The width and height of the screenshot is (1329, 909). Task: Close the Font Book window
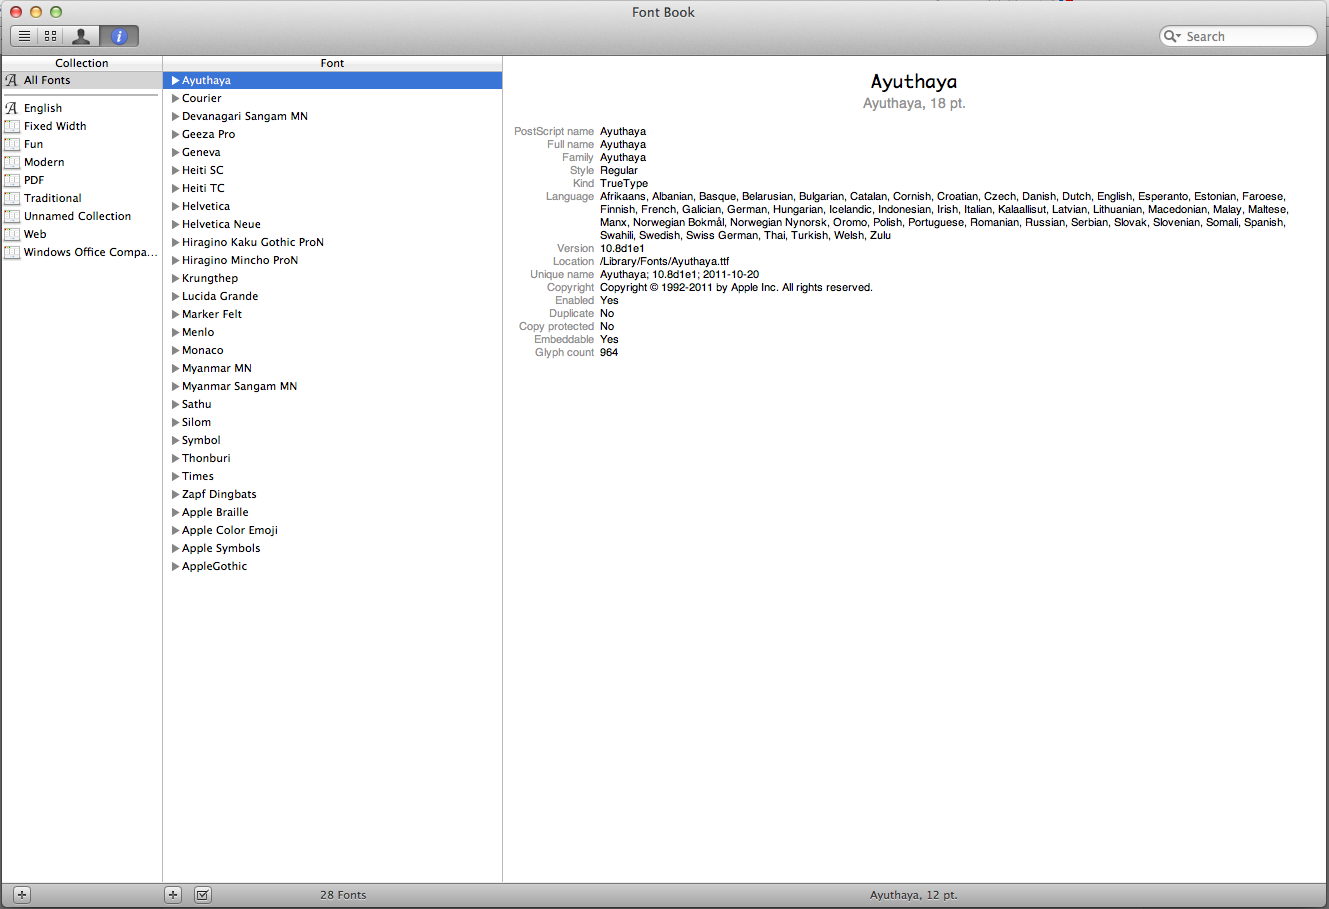click(16, 12)
